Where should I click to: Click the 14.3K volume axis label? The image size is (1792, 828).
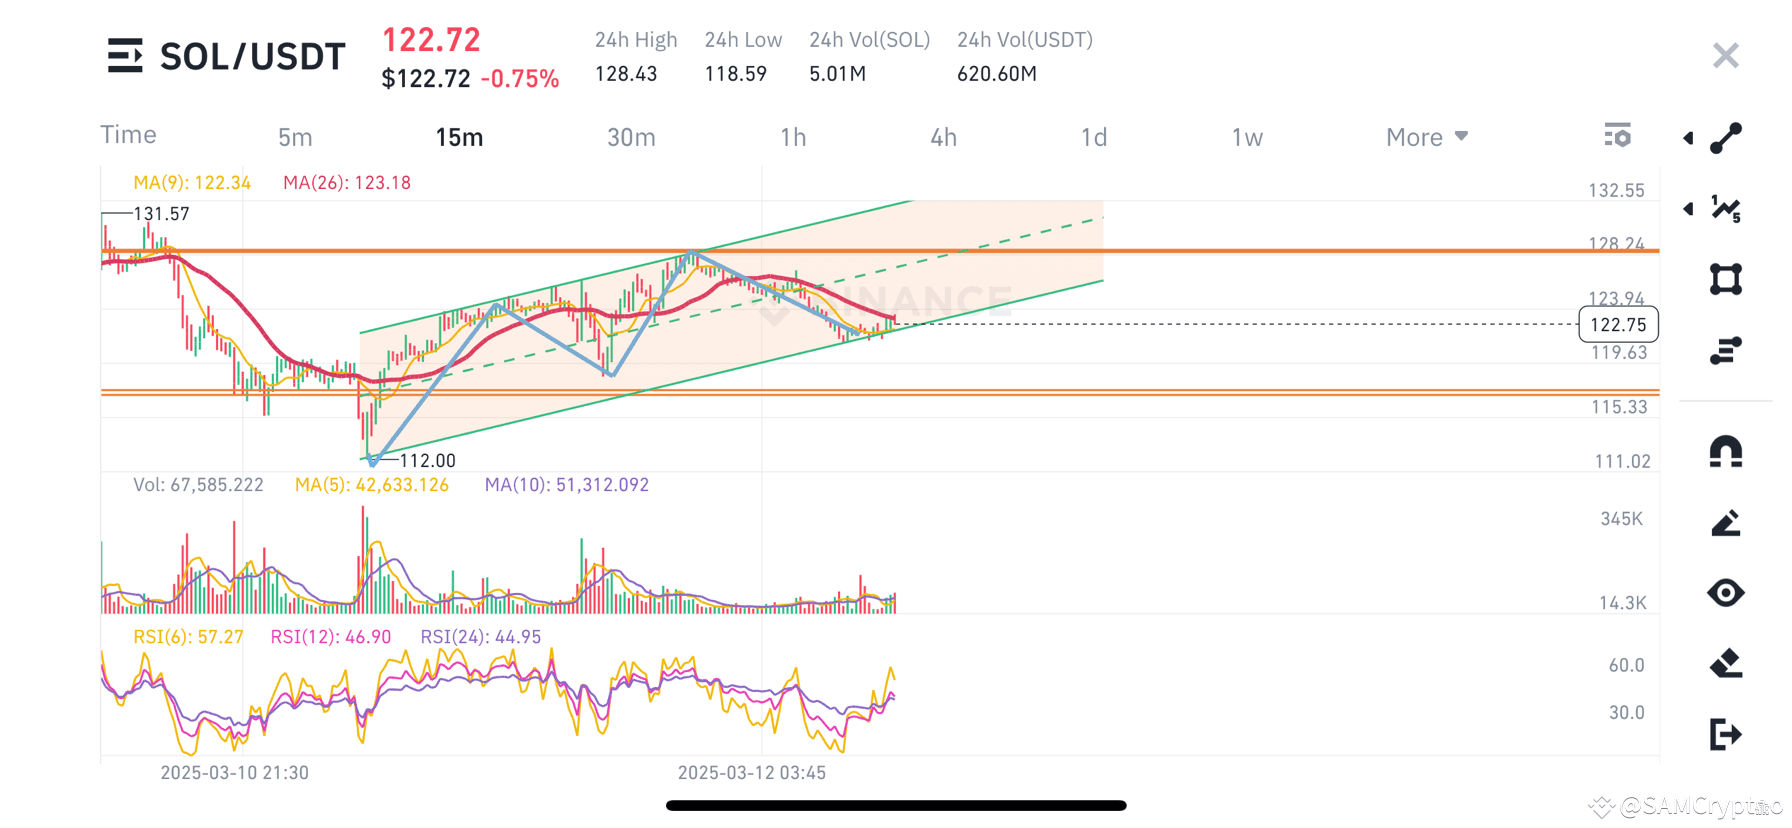click(x=1622, y=603)
